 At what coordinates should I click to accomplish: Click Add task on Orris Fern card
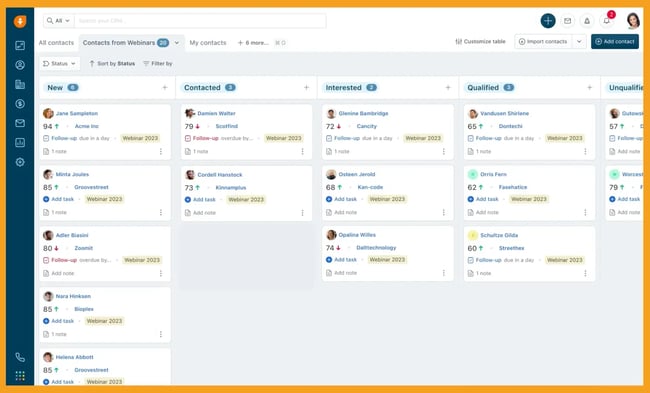(483, 199)
